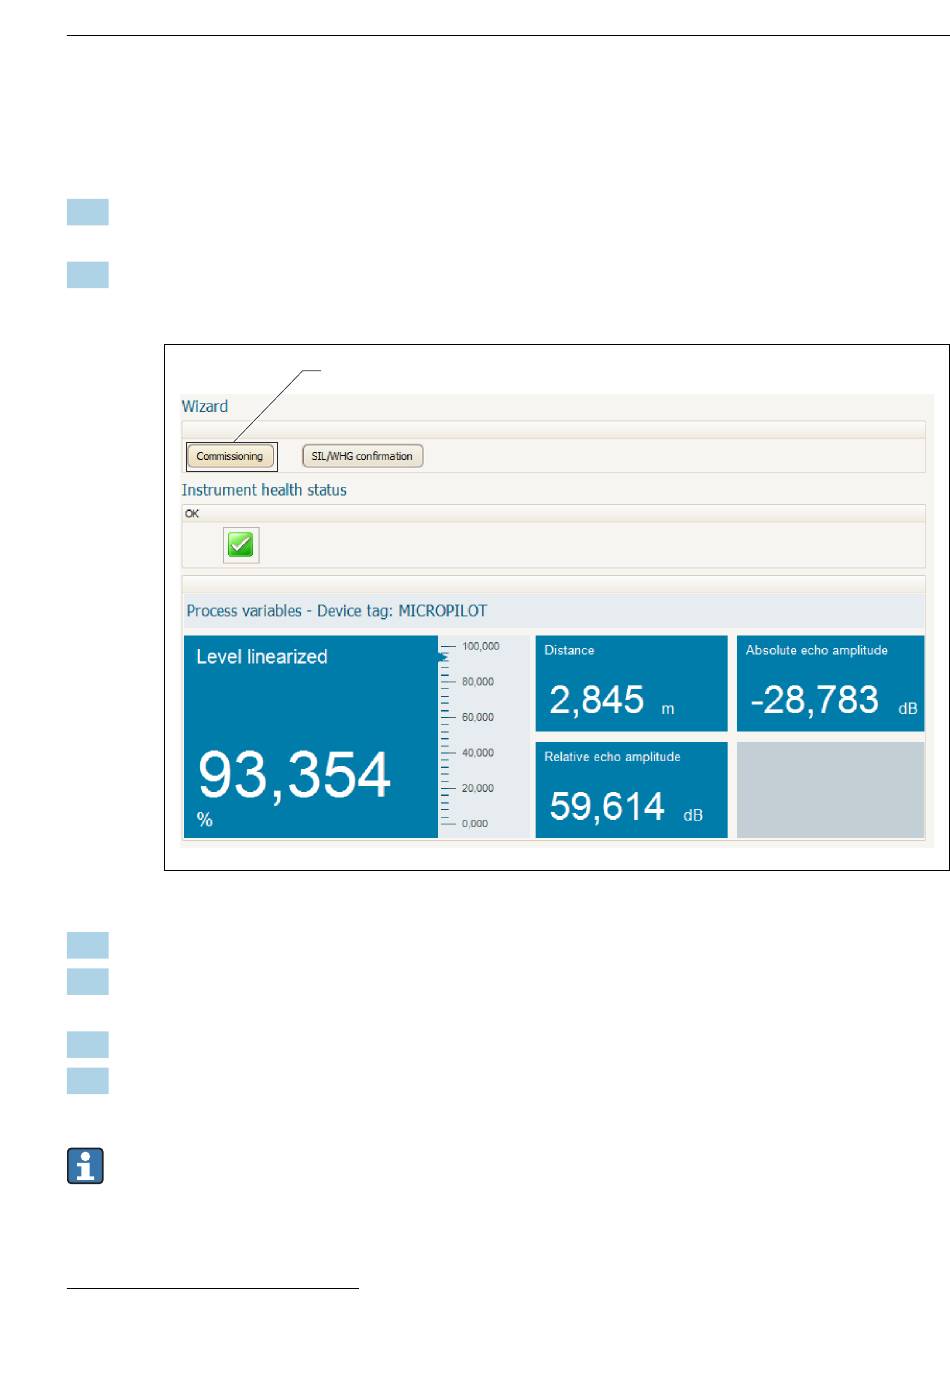Screen dimensions: 950x1378
Task: Click the empty gray process variable tile
Action: click(x=830, y=789)
